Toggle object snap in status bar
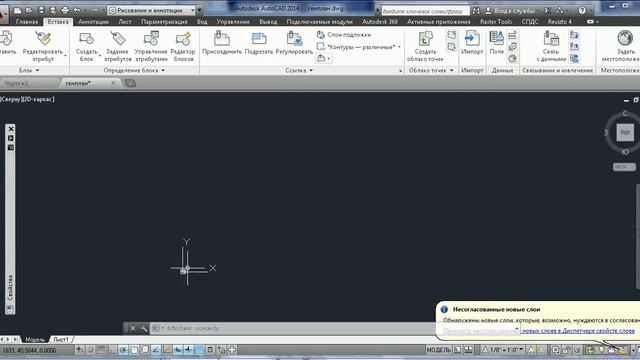Screen dimensions: 640x360 point(134,350)
